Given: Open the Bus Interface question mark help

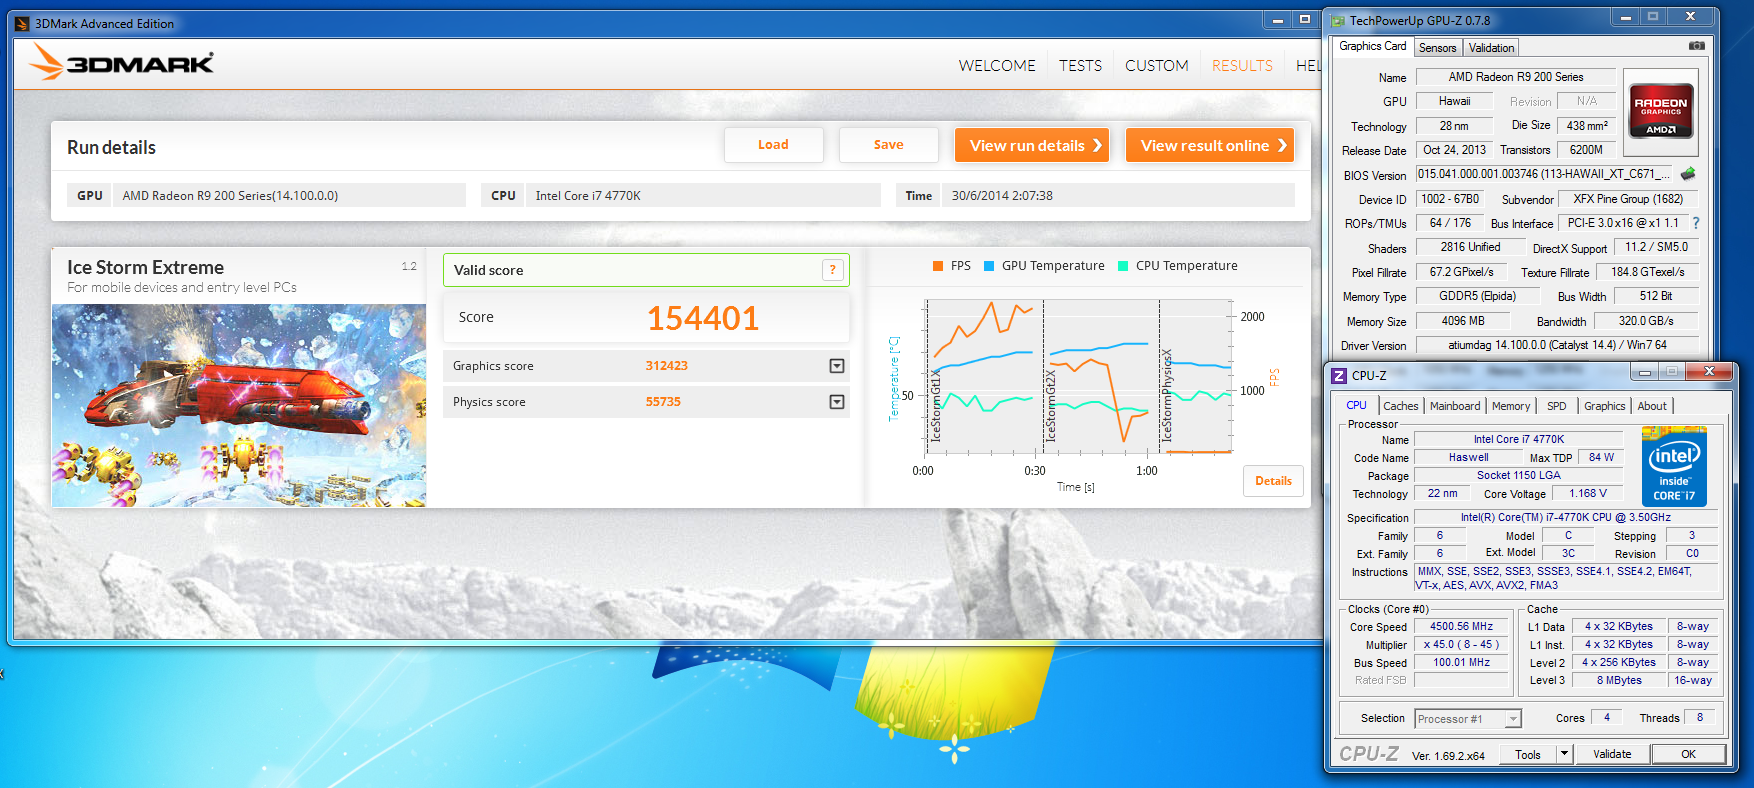Looking at the screenshot, I should (x=1696, y=223).
